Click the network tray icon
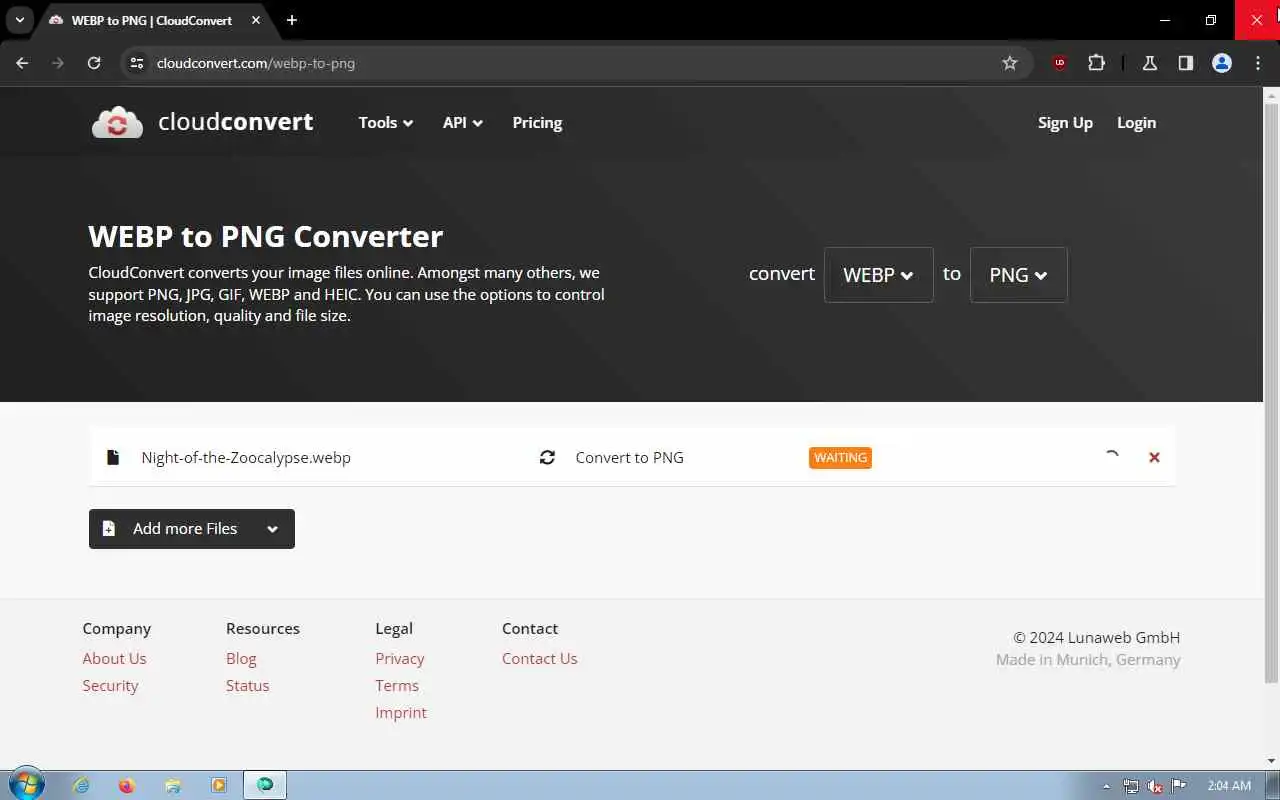Image resolution: width=1280 pixels, height=800 pixels. pos(1131,786)
